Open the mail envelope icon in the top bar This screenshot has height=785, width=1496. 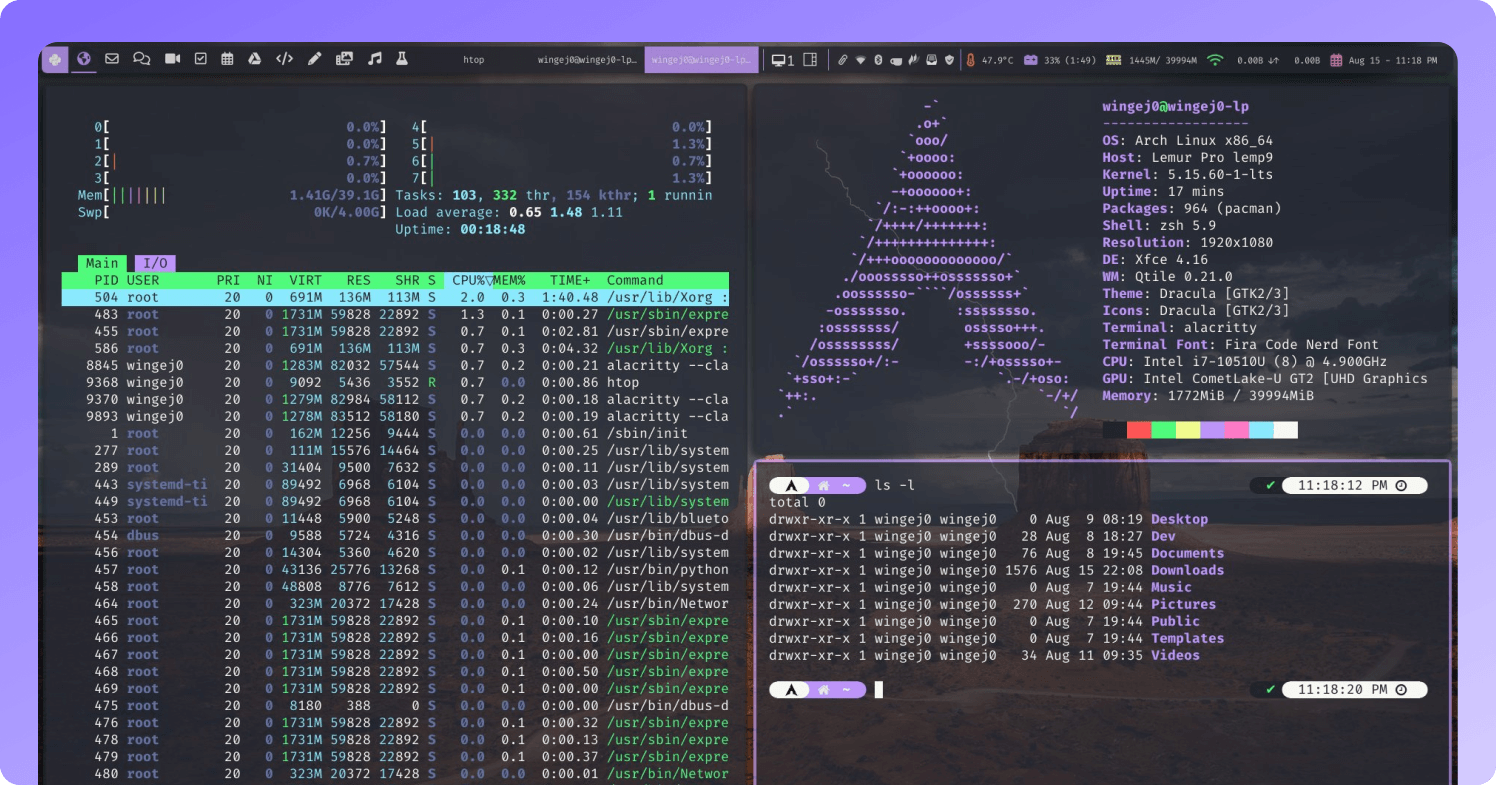[112, 59]
